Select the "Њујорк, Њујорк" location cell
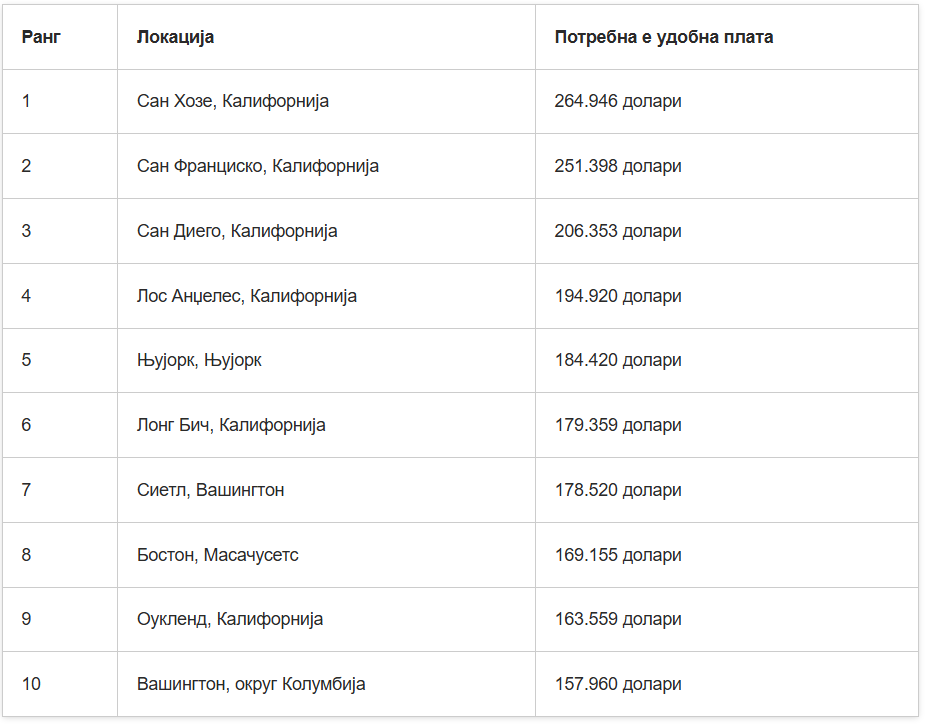This screenshot has width=930, height=726. tap(199, 360)
